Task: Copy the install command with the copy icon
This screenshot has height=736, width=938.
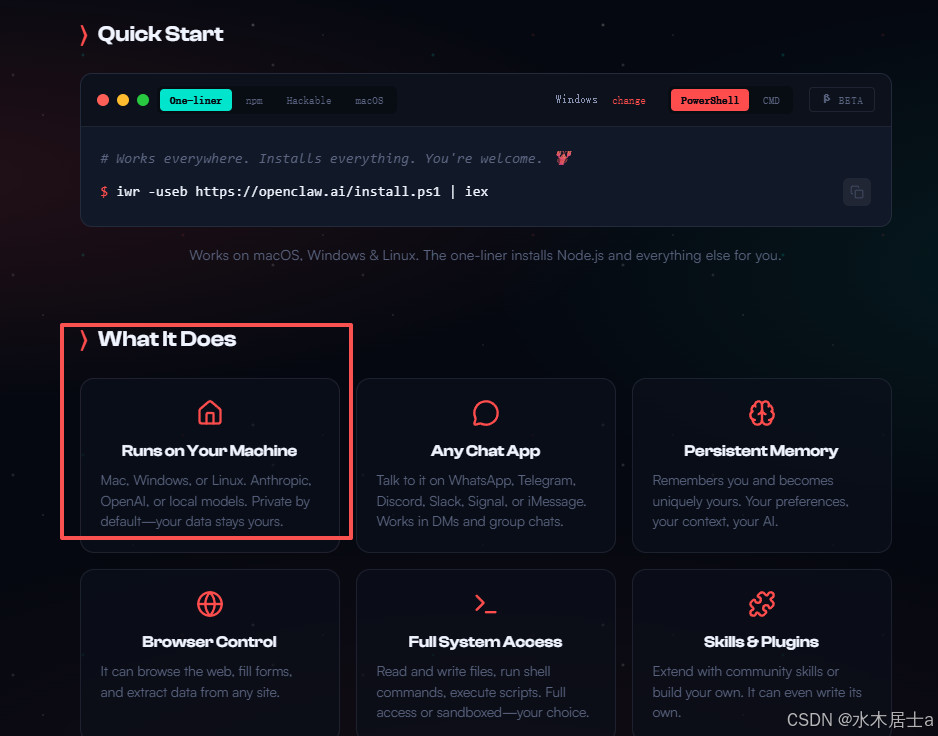Action: click(857, 192)
